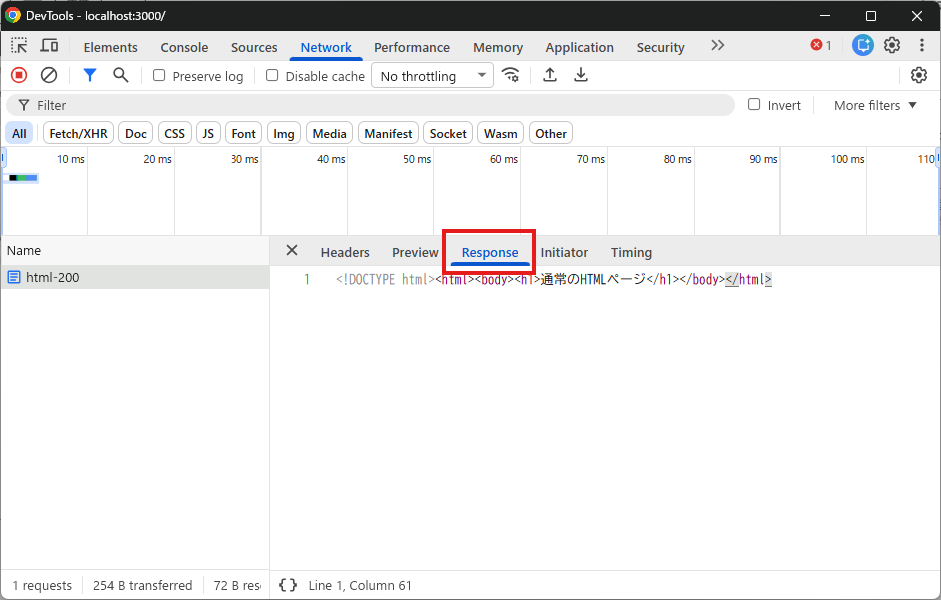Show more DevTools tabs chevron

pos(718,46)
